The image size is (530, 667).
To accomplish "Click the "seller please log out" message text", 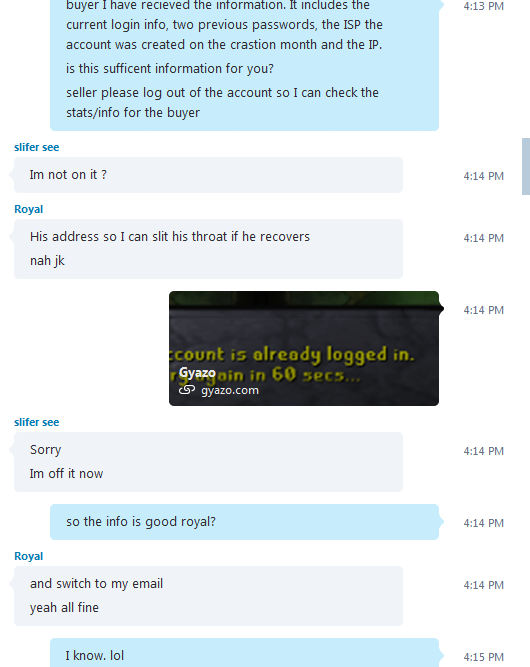I will pyautogui.click(x=222, y=103).
